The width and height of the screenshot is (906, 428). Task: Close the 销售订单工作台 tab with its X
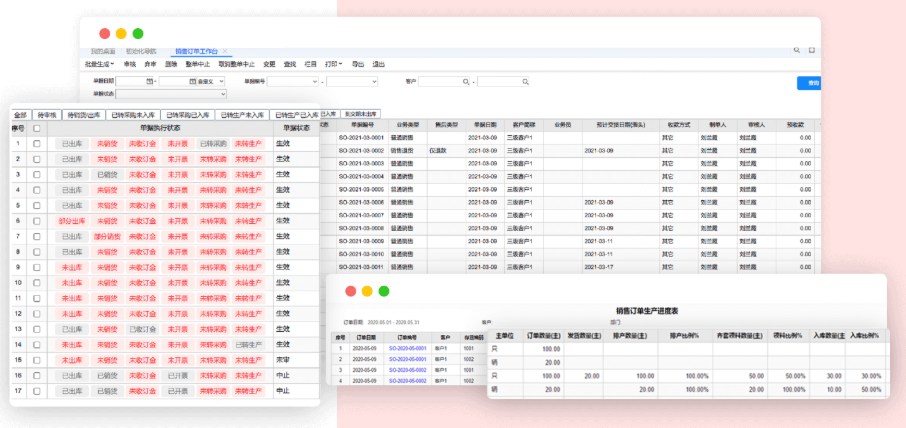(x=225, y=50)
